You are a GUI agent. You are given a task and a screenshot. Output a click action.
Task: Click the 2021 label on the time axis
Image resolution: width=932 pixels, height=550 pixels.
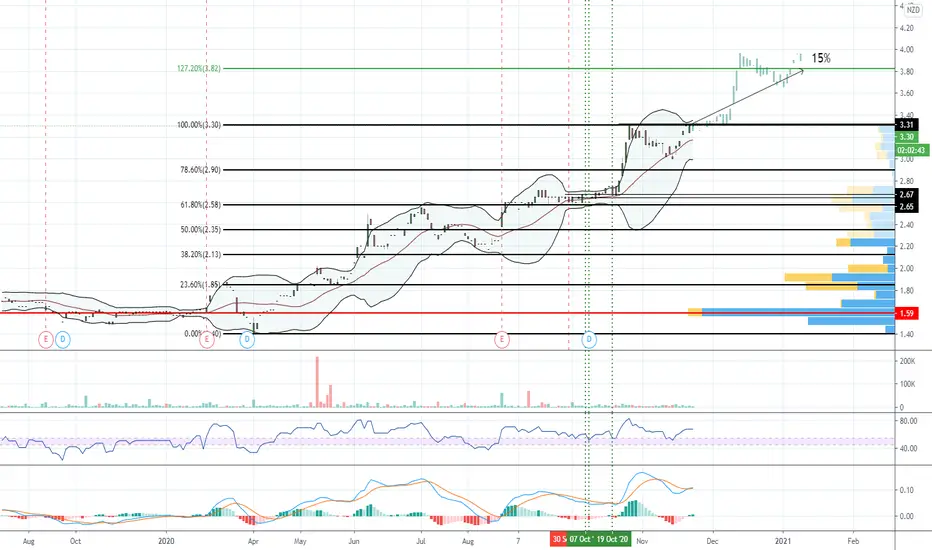click(x=783, y=541)
